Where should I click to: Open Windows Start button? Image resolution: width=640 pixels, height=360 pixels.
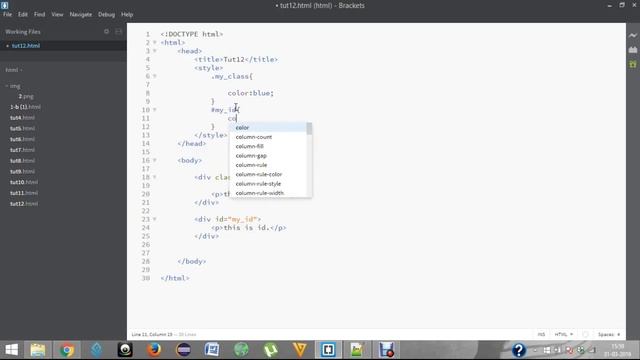pyautogui.click(x=11, y=350)
